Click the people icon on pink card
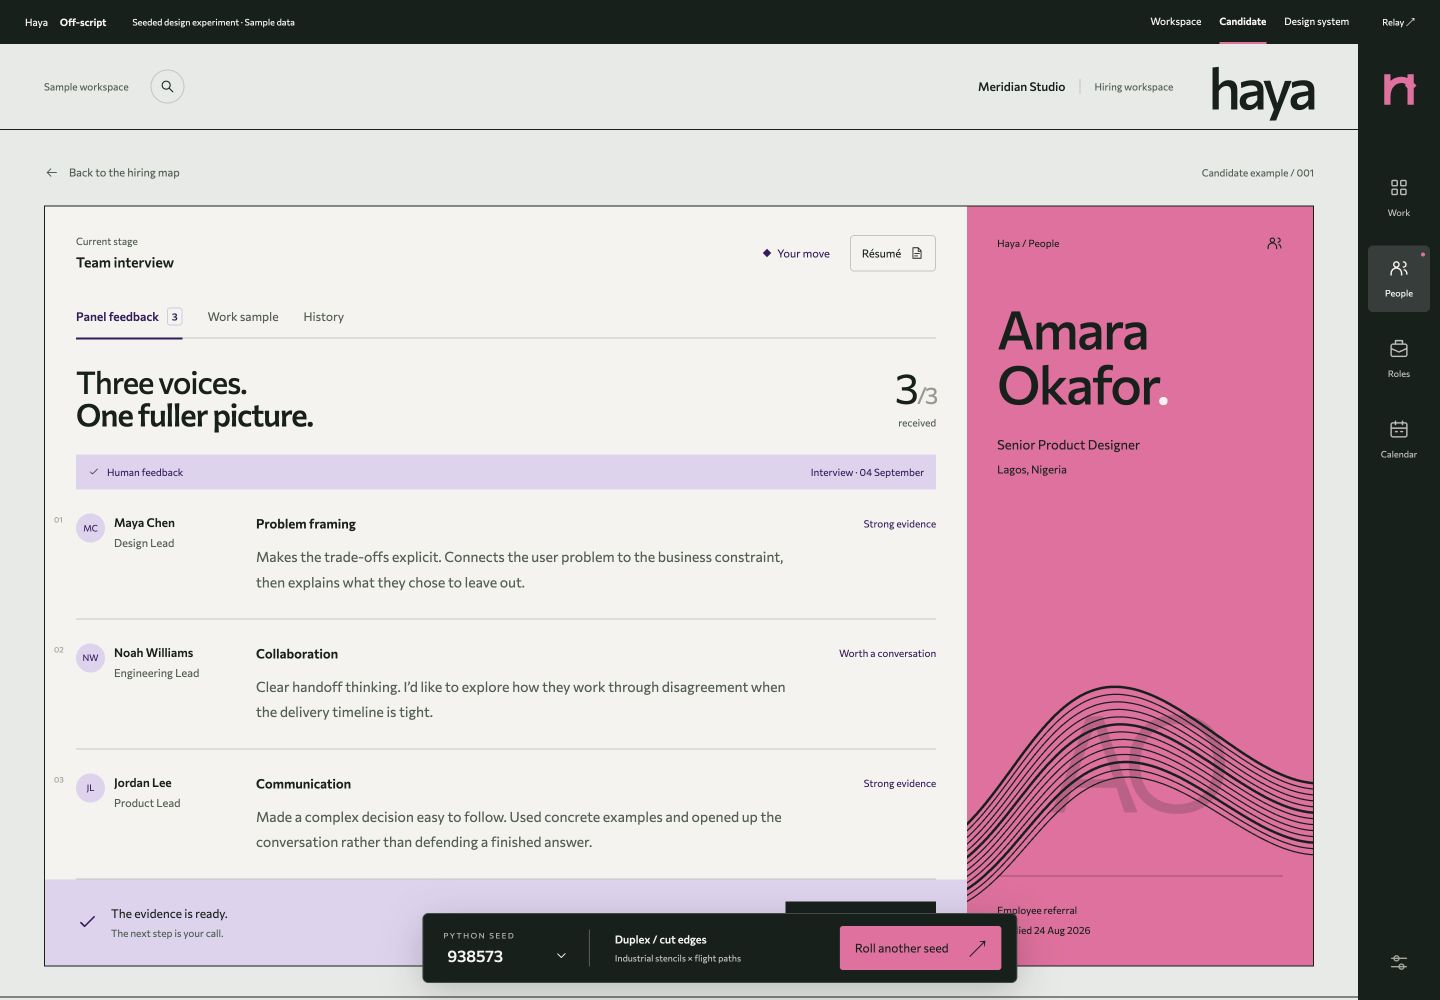This screenshot has width=1440, height=1000. 1274,243
